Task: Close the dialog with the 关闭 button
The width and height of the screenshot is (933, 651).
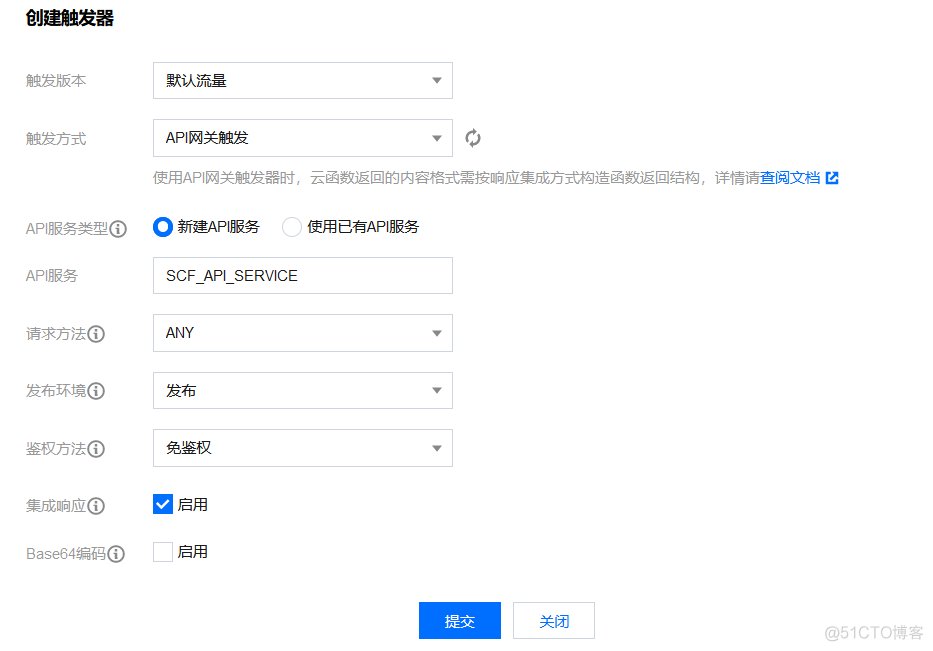Action: point(554,621)
